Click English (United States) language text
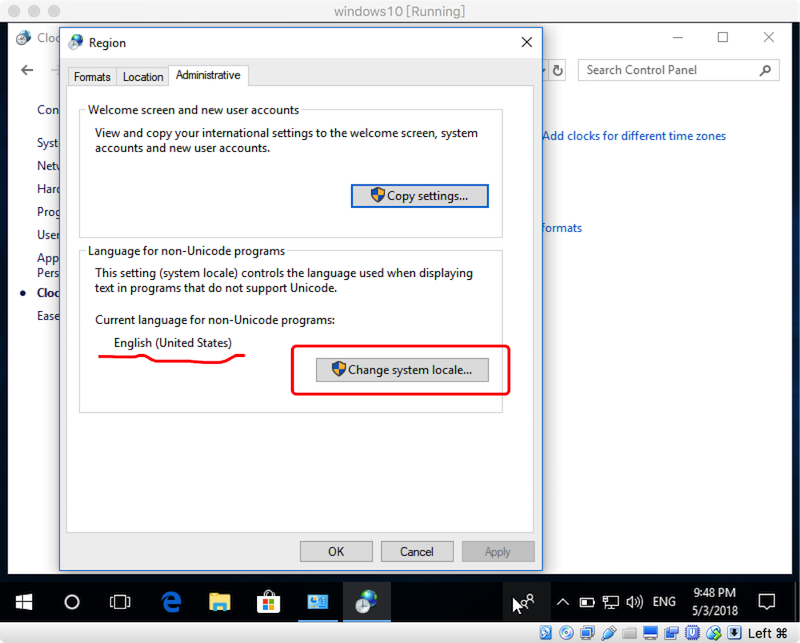 click(172, 342)
